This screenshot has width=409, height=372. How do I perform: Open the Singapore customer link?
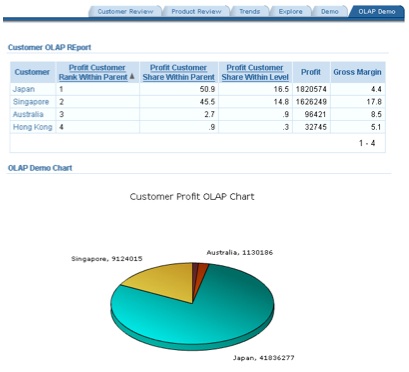31,102
